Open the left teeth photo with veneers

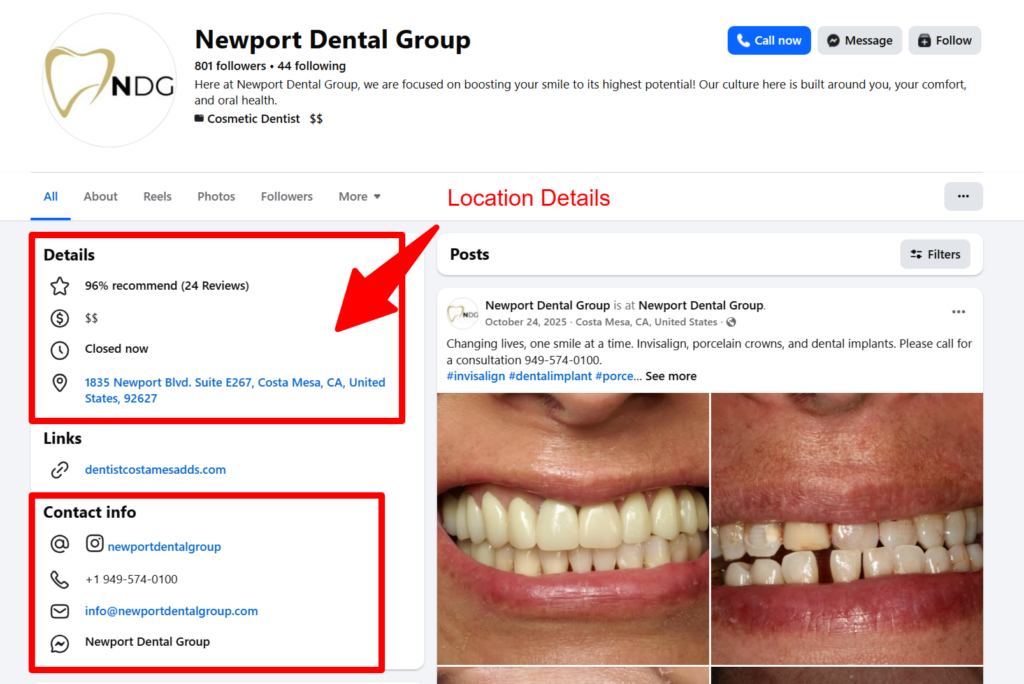click(573, 529)
